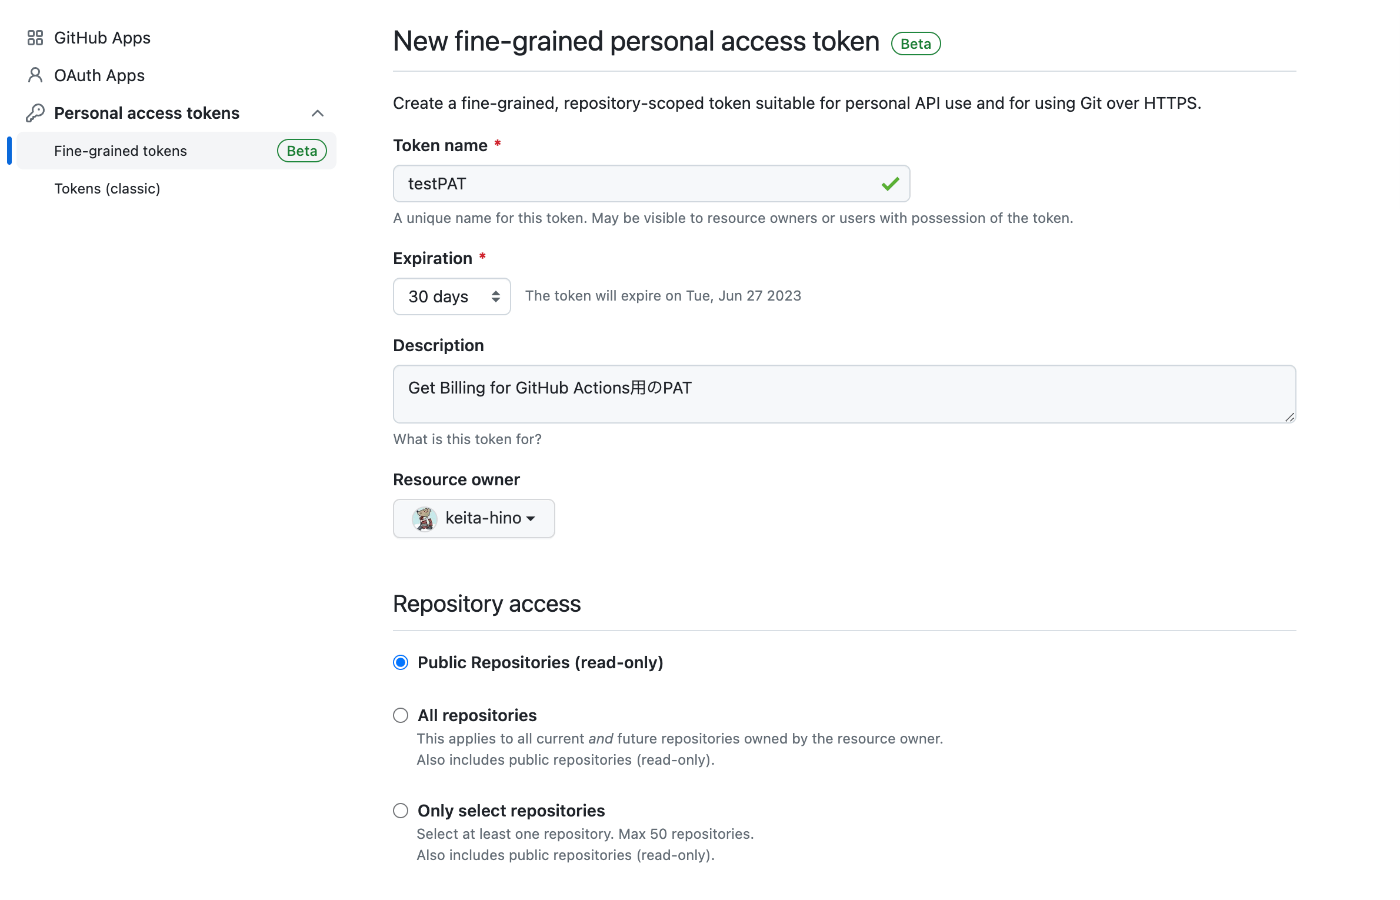Click the Personal access tokens key icon
Viewport: 1400px width, 900px height.
pos(35,113)
